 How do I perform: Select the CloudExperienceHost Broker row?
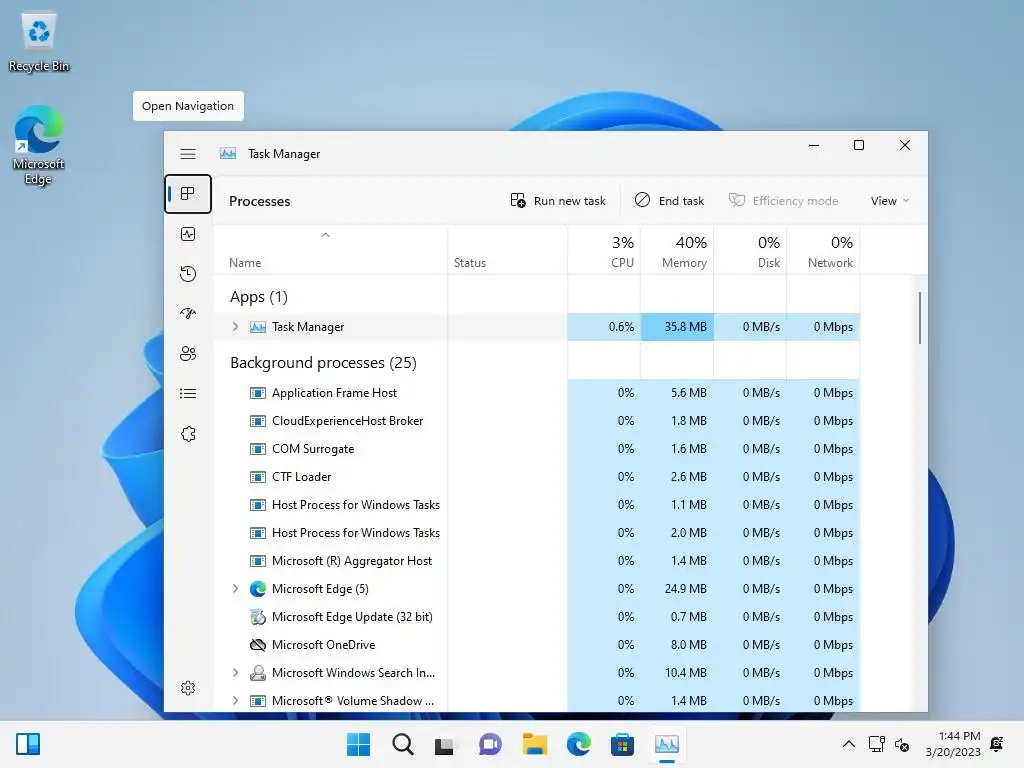coord(537,421)
